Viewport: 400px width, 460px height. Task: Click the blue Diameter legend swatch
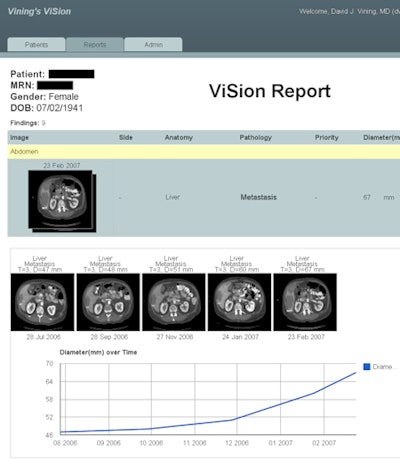click(367, 367)
